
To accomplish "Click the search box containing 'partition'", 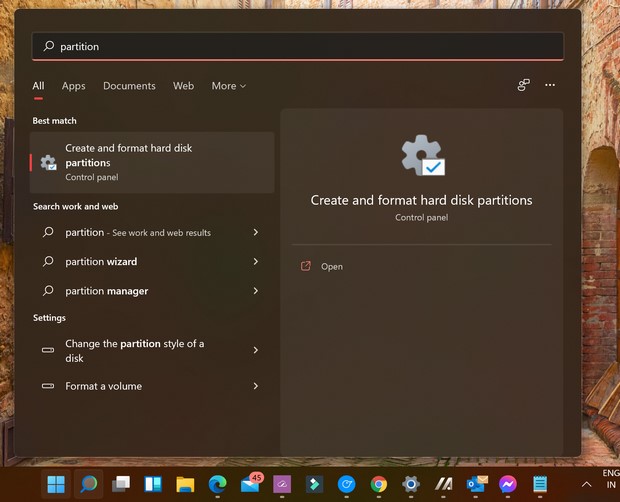I will click(300, 47).
